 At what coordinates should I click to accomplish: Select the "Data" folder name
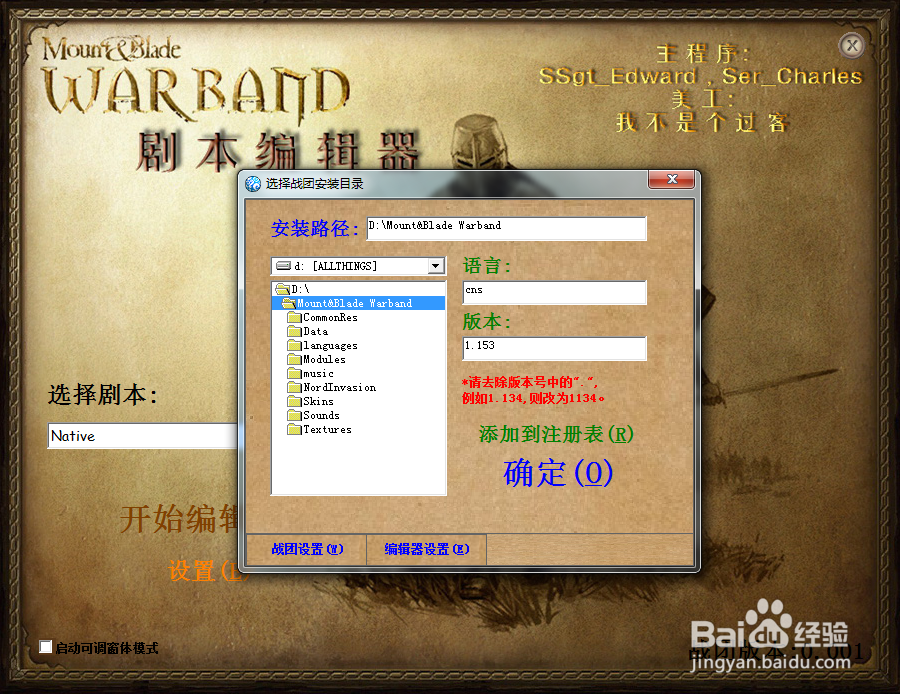coord(316,331)
